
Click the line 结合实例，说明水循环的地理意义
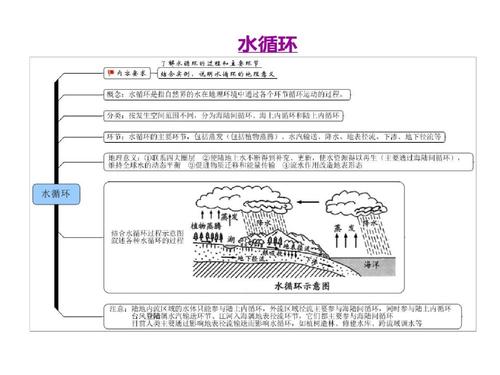(218, 74)
